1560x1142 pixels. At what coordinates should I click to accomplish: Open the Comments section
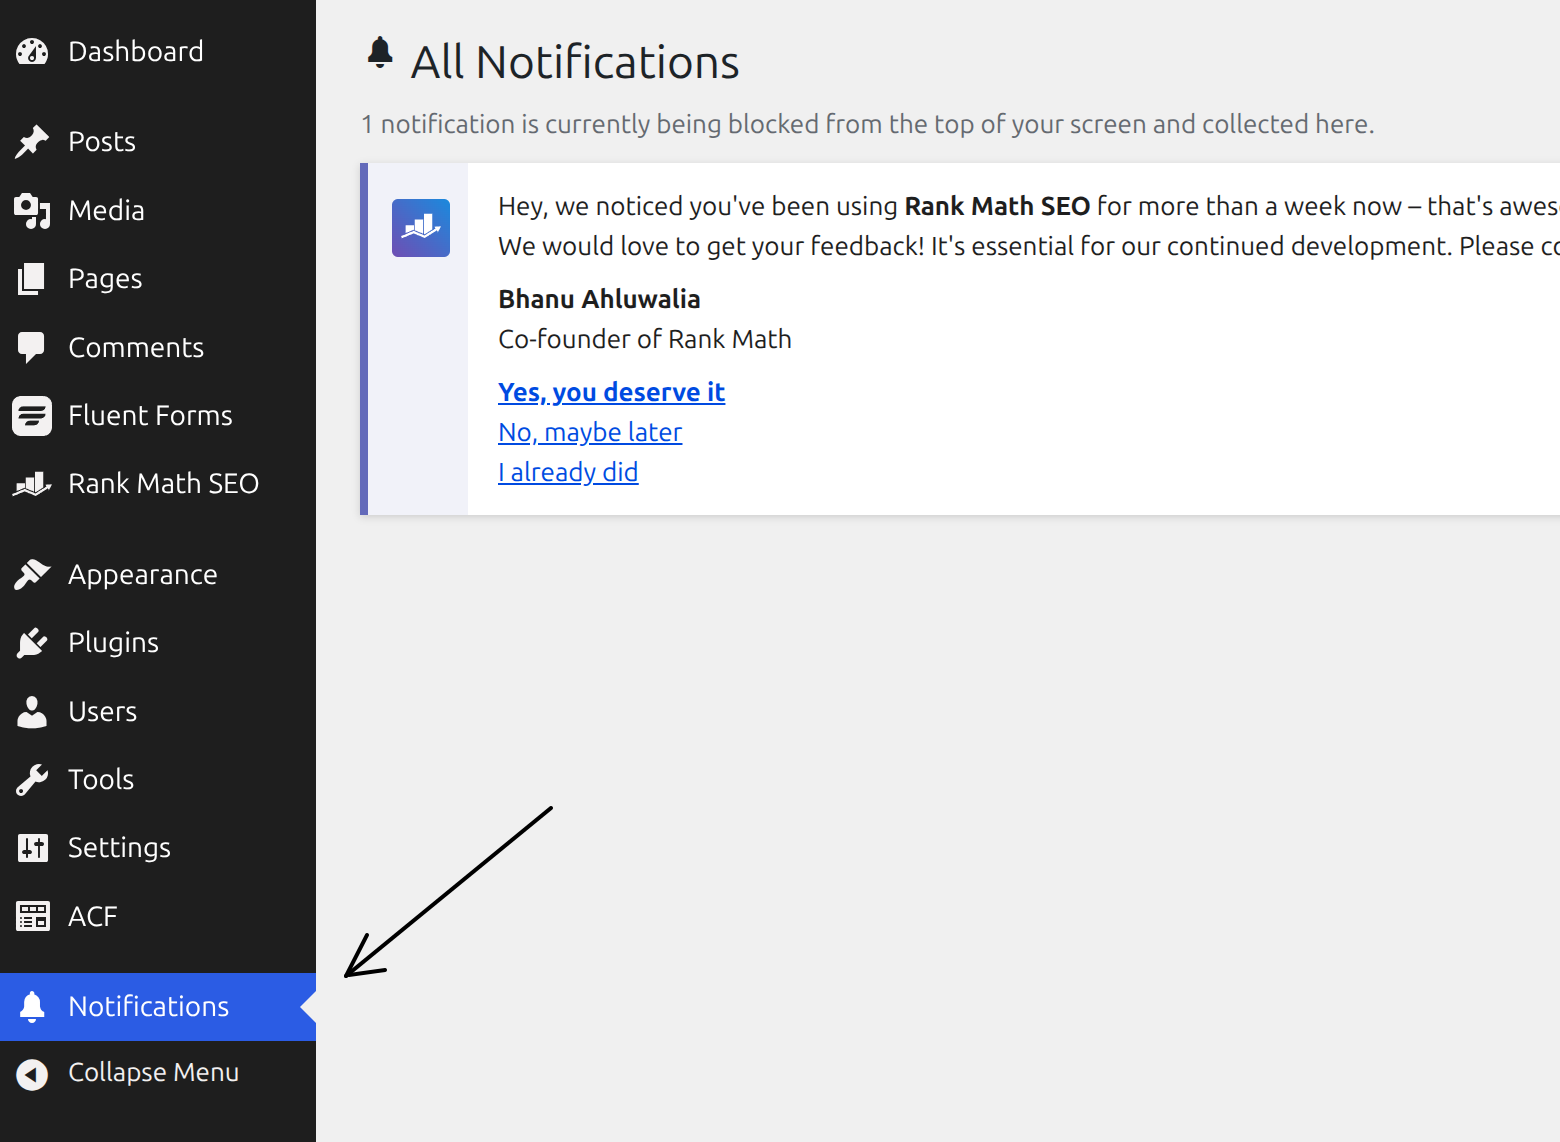point(158,348)
